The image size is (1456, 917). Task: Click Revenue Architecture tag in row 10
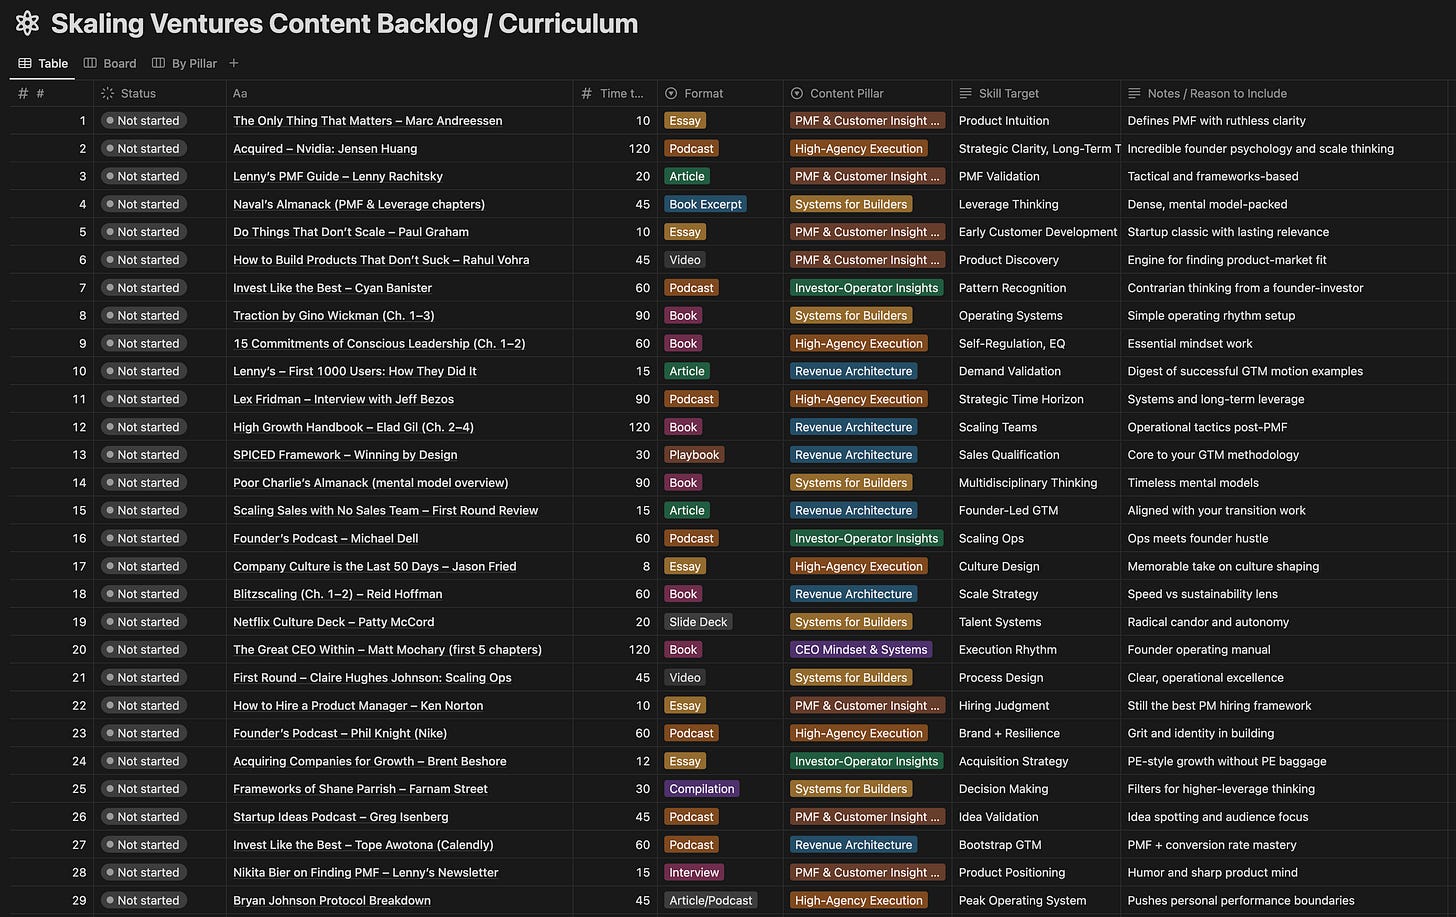coord(854,372)
